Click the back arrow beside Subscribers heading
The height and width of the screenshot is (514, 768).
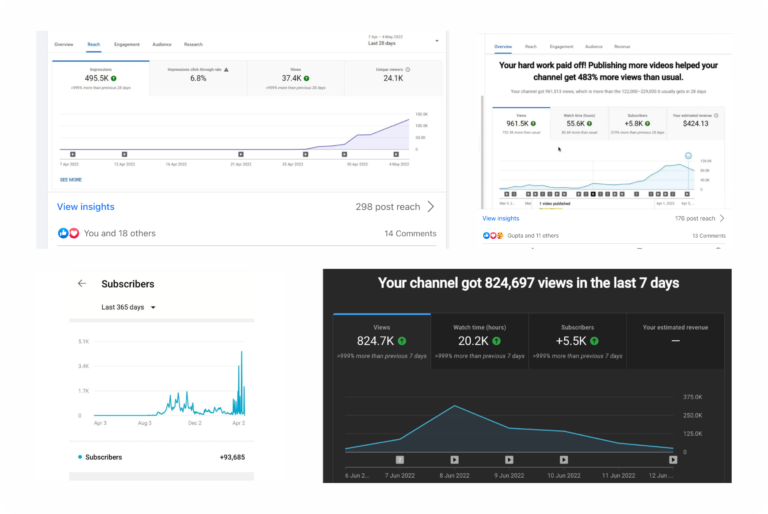tap(82, 283)
